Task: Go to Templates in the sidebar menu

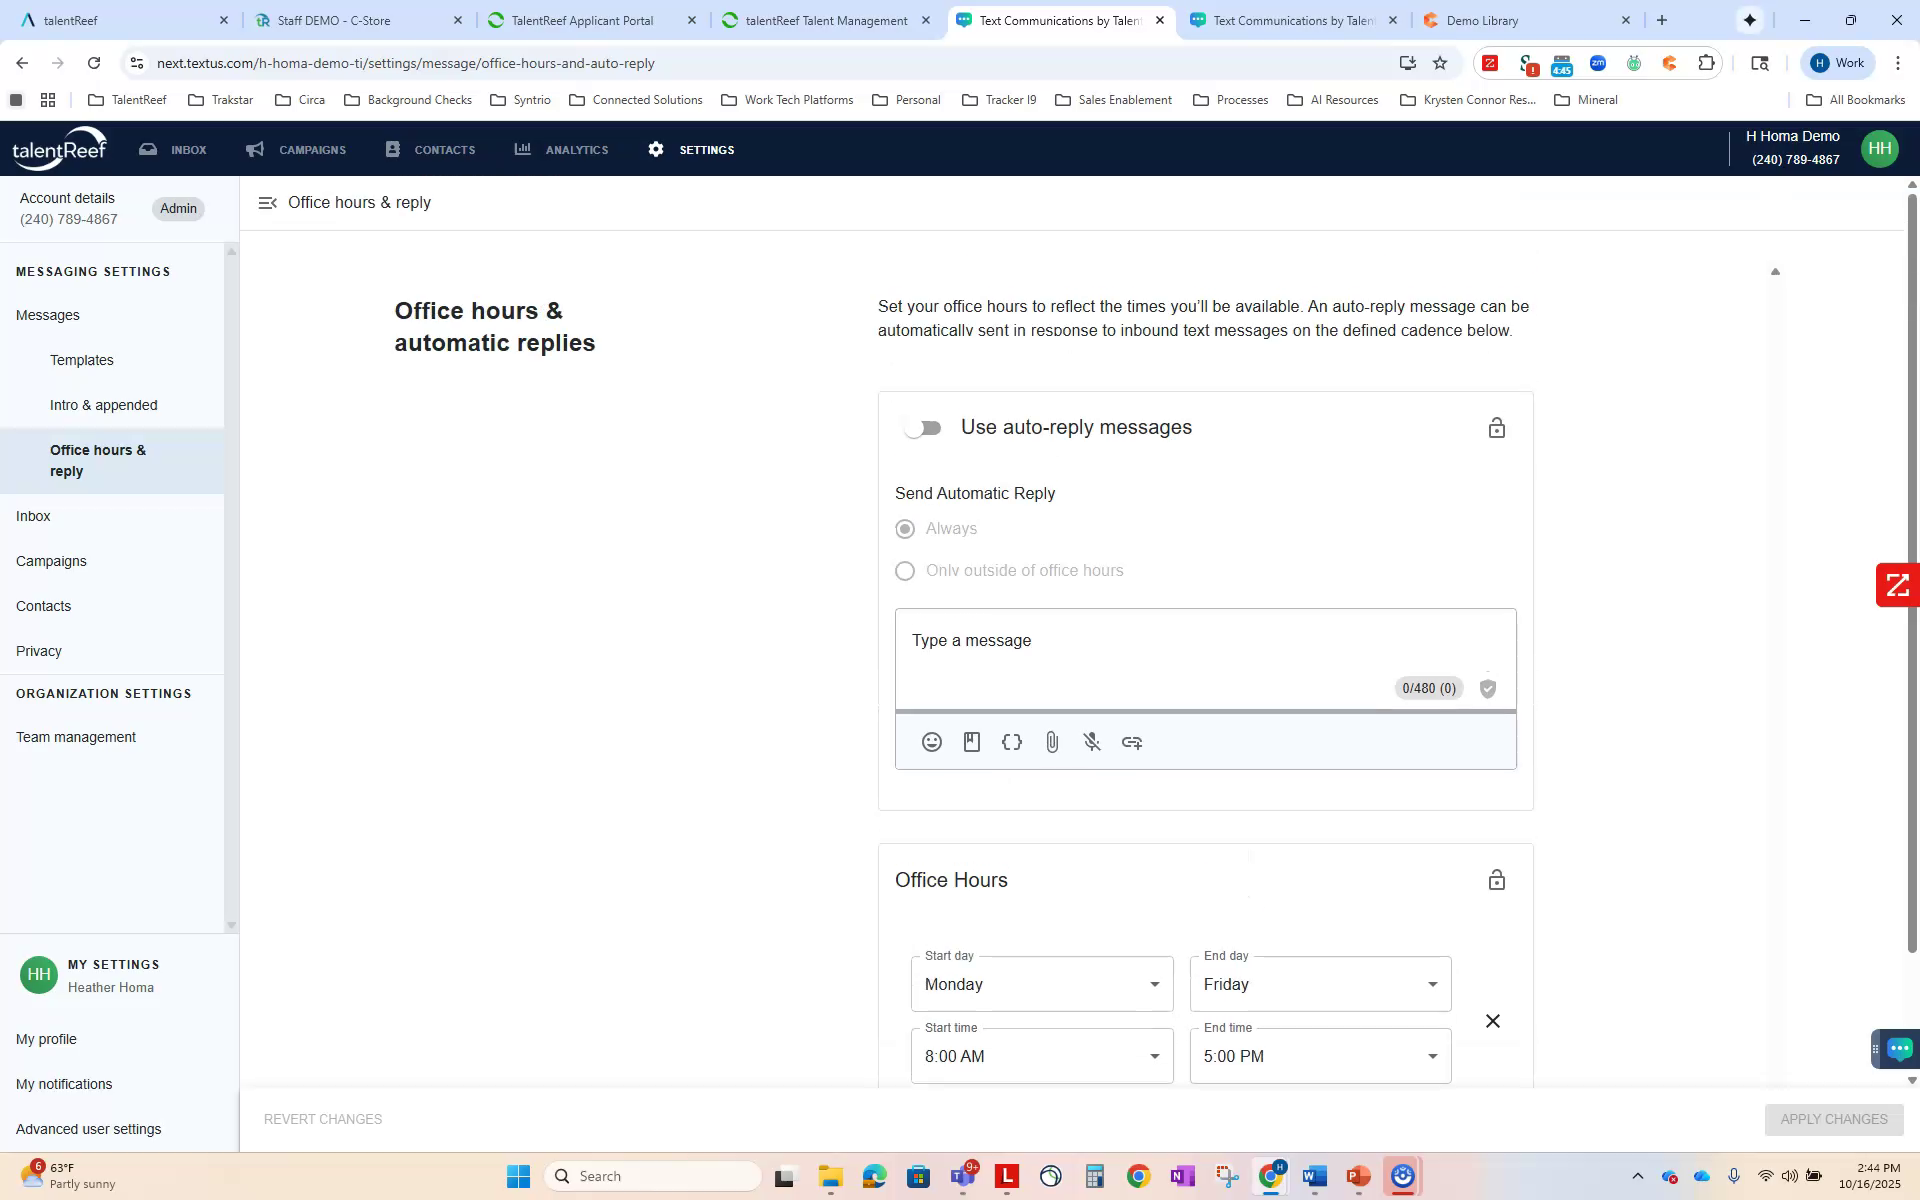Action: coord(82,360)
